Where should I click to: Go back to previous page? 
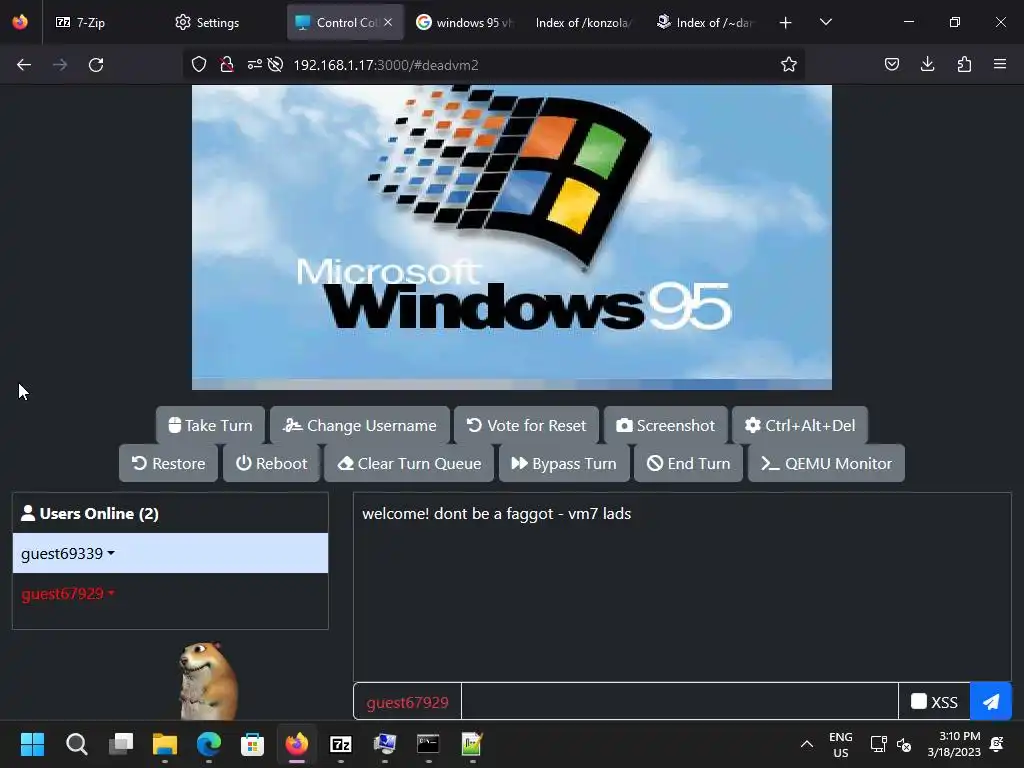pos(24,65)
